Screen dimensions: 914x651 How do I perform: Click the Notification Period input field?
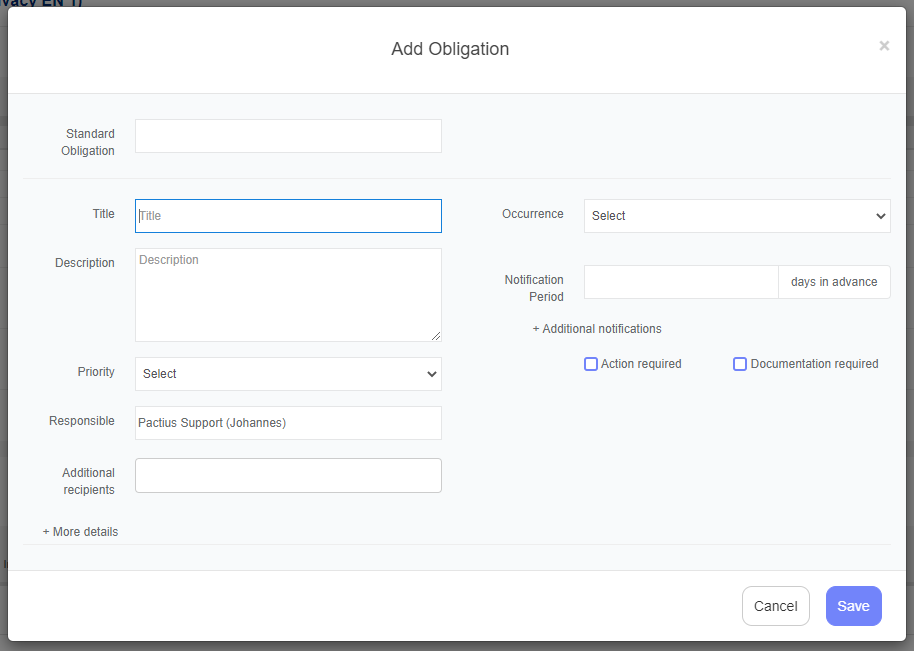click(x=681, y=282)
